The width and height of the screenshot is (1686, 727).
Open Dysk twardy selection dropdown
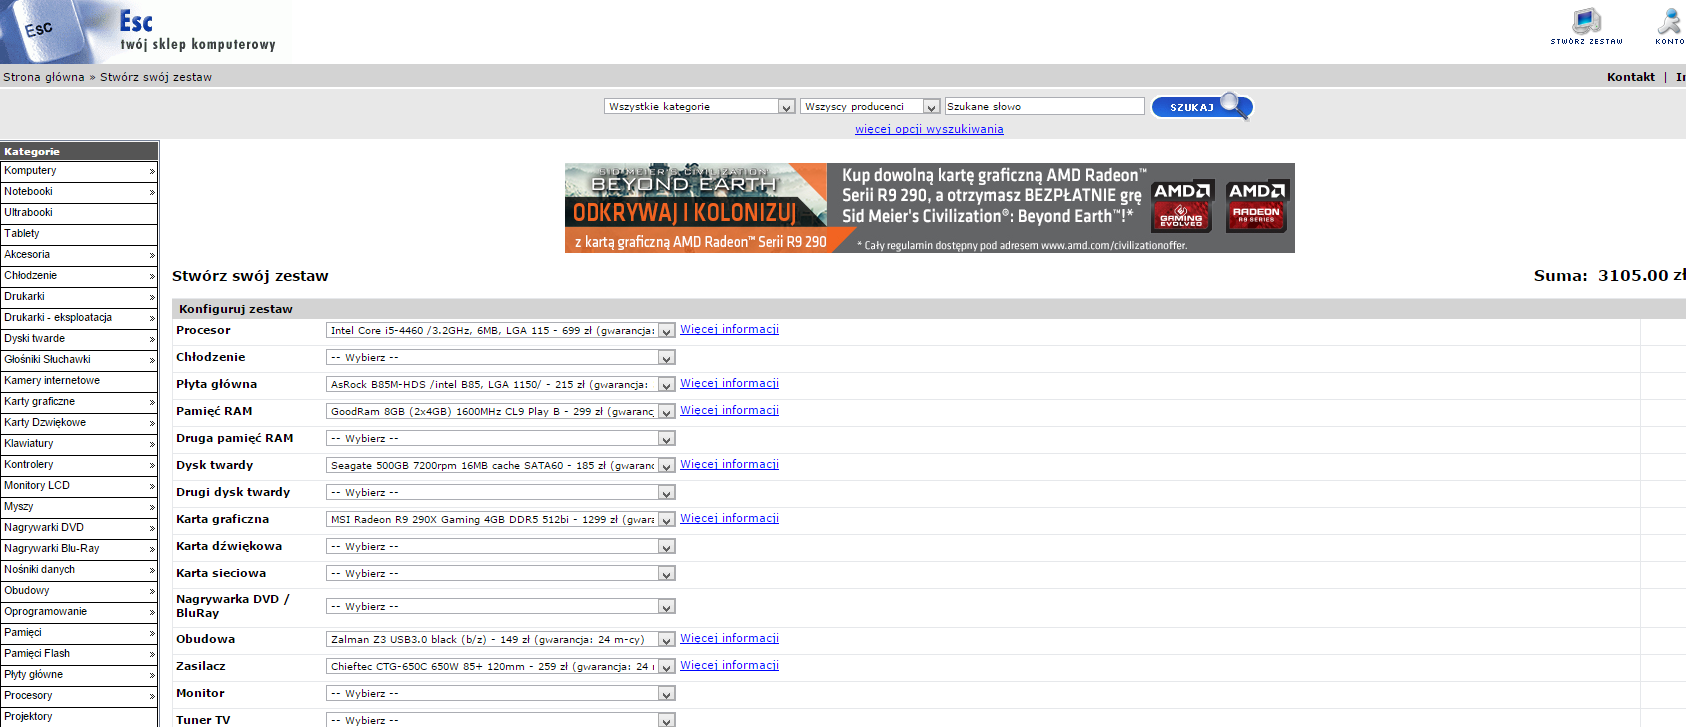pos(501,465)
